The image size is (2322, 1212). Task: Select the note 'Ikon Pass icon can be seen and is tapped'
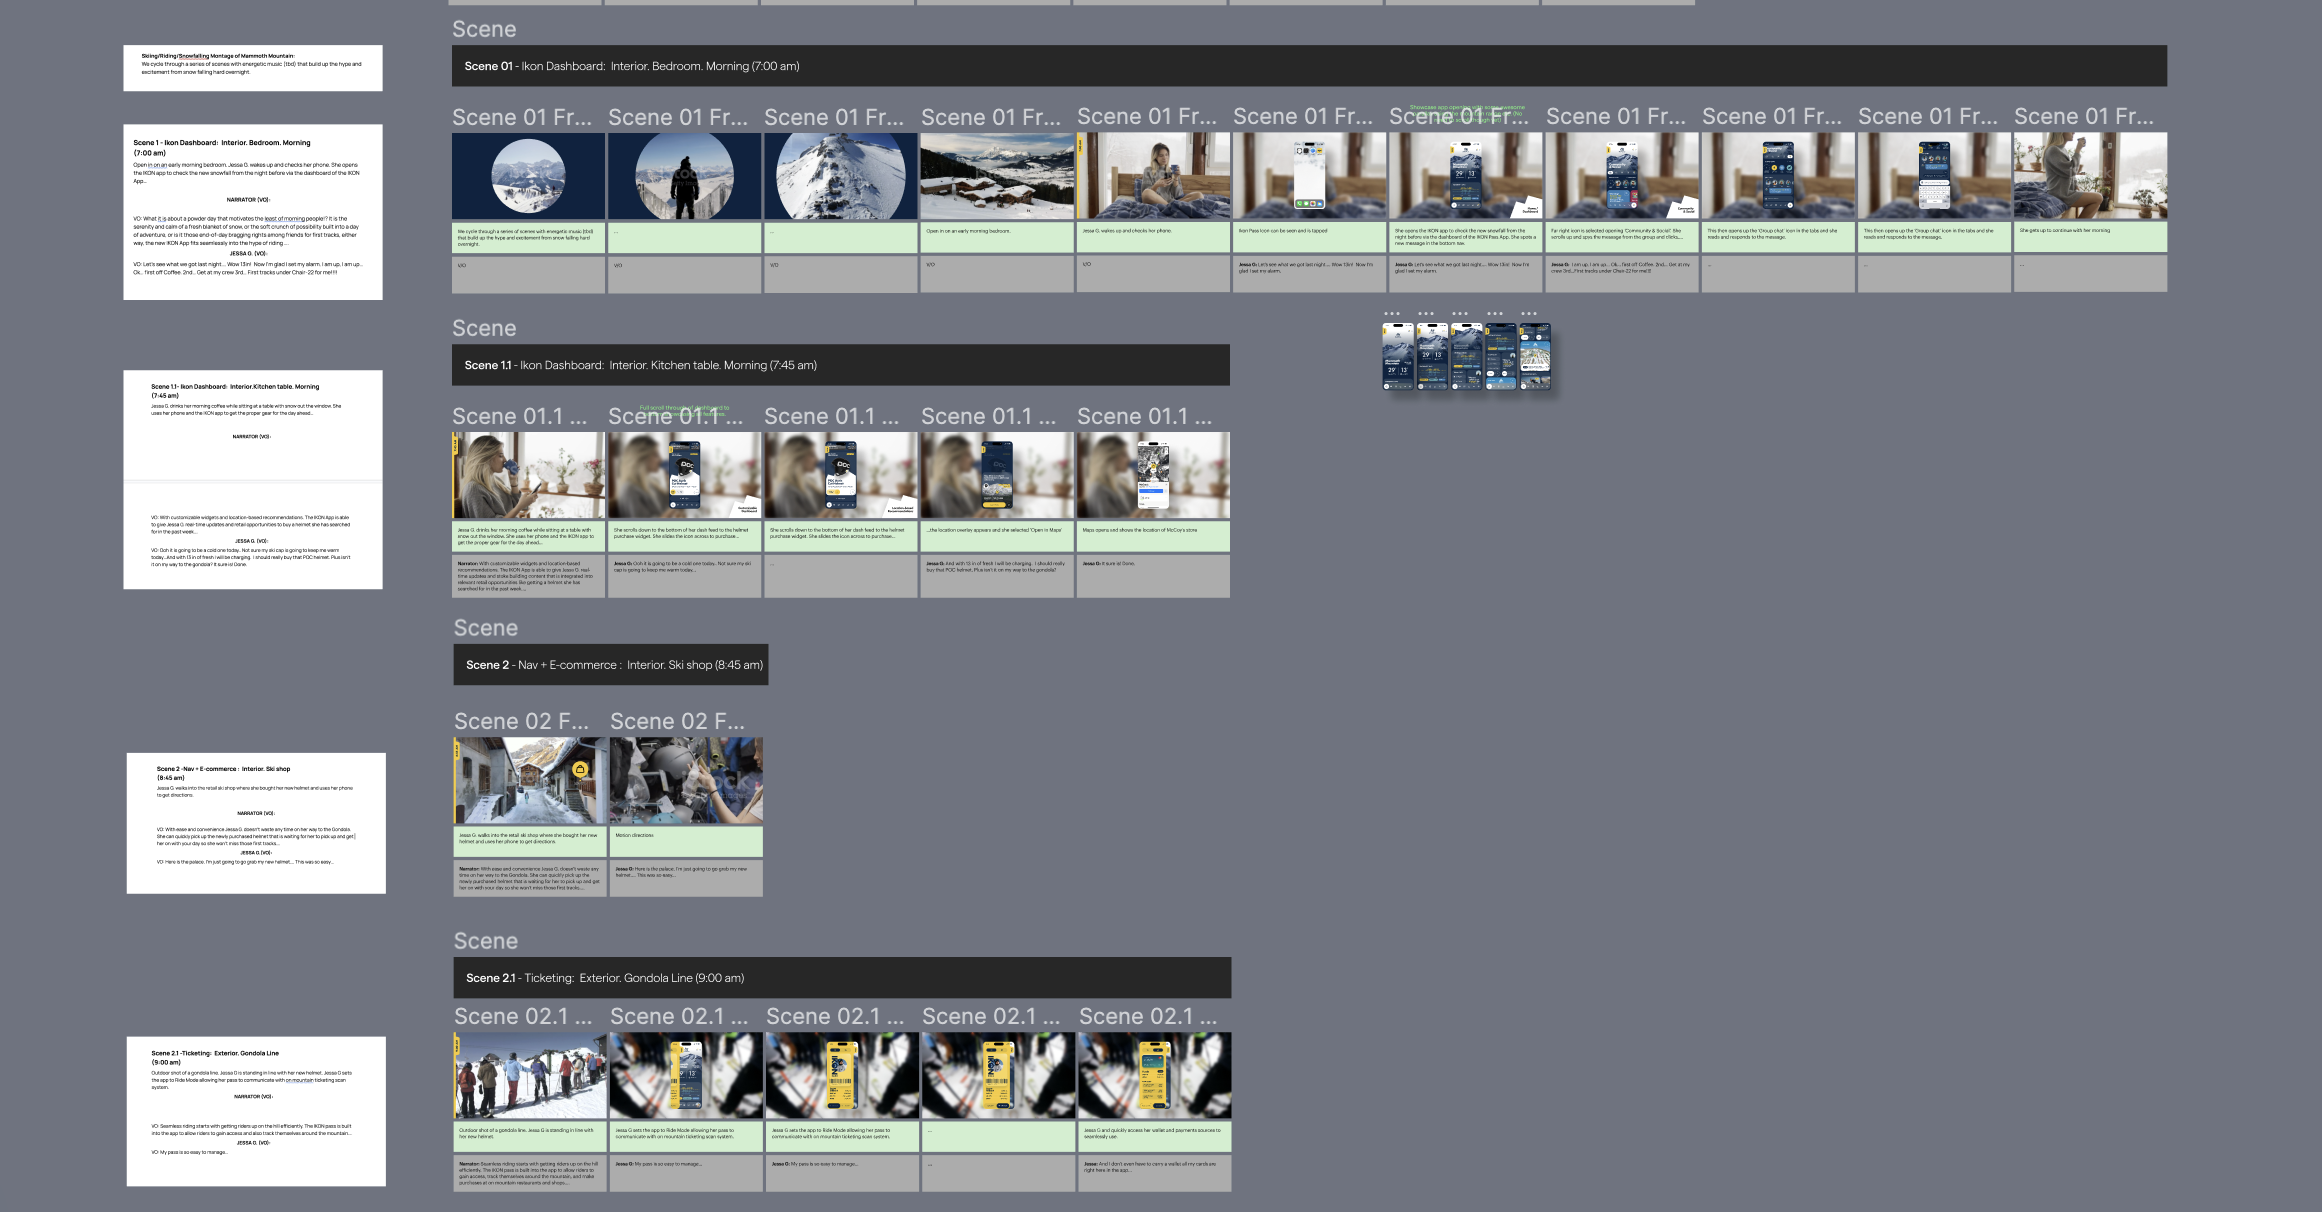click(1309, 237)
